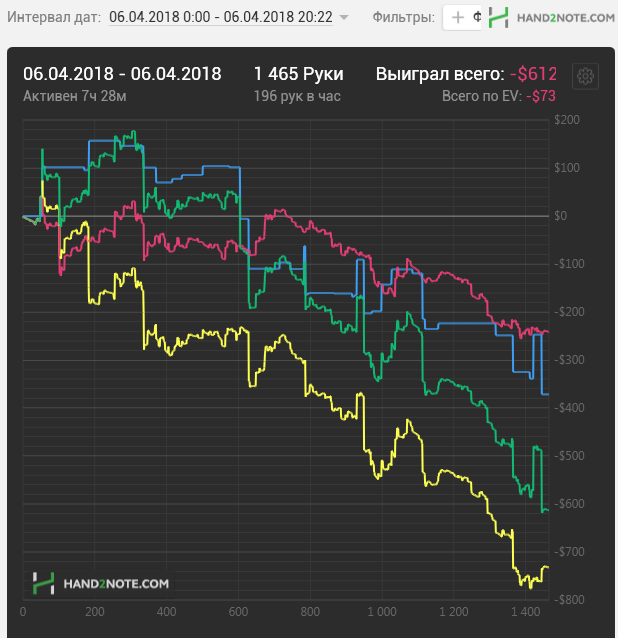
Task: Click the red line's final point
Action: [548, 332]
